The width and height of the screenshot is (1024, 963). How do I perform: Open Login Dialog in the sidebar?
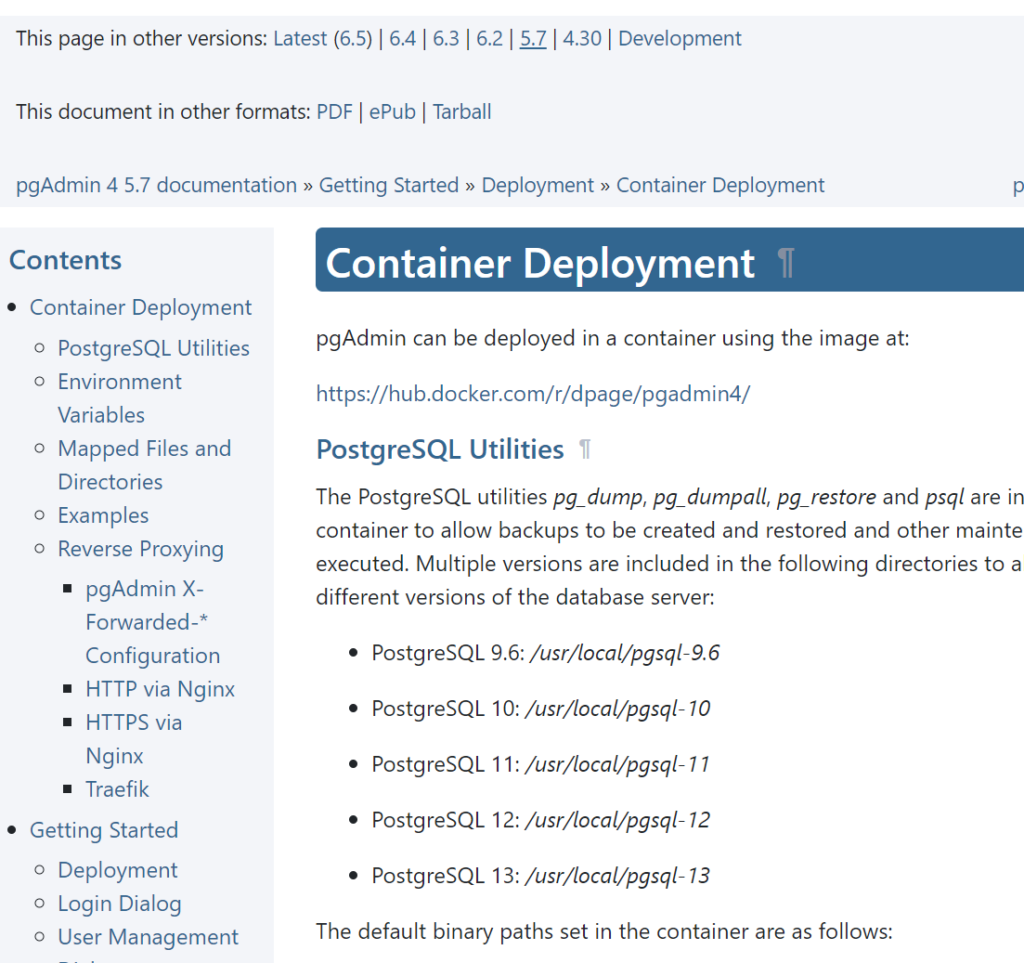pos(119,904)
